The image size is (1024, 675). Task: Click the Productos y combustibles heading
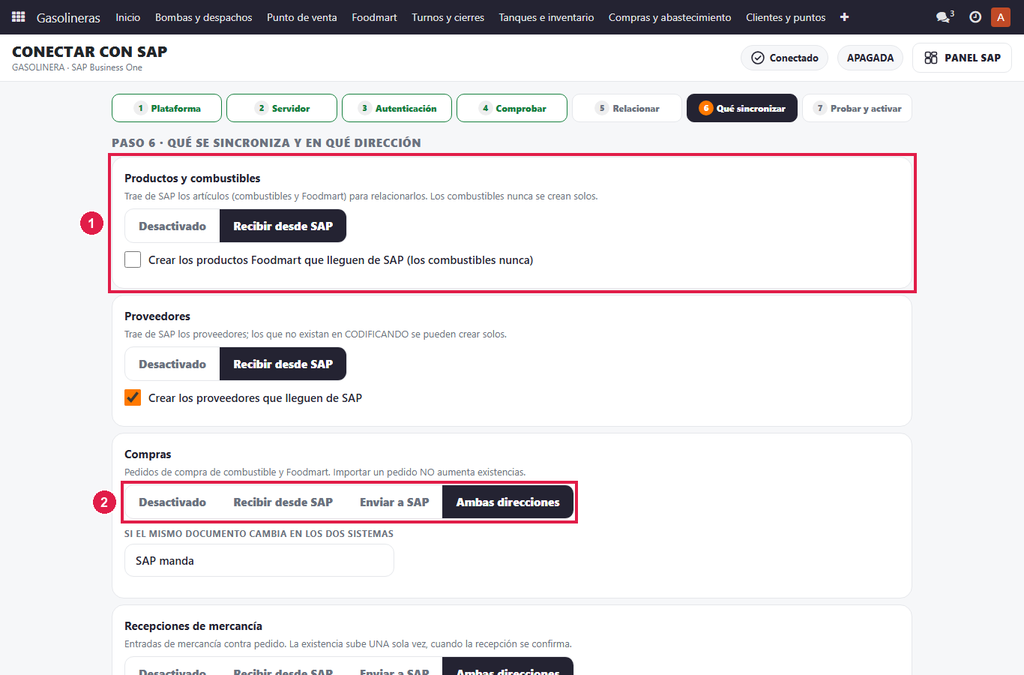tap(193, 178)
